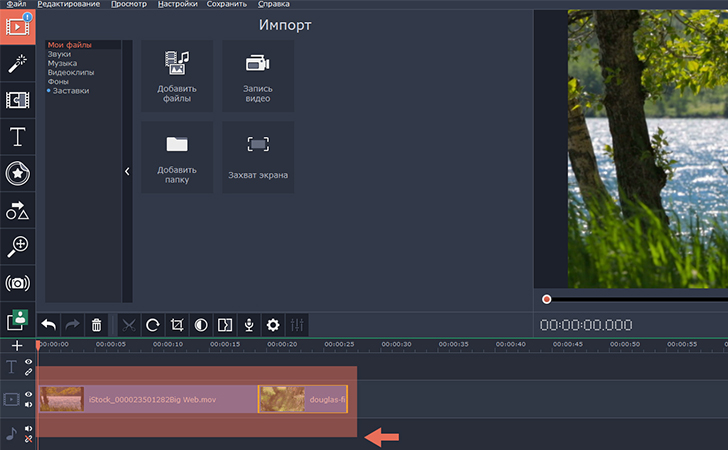The image size is (728, 450).
Task: Mute the audio track speaker toggle
Action: point(29,429)
